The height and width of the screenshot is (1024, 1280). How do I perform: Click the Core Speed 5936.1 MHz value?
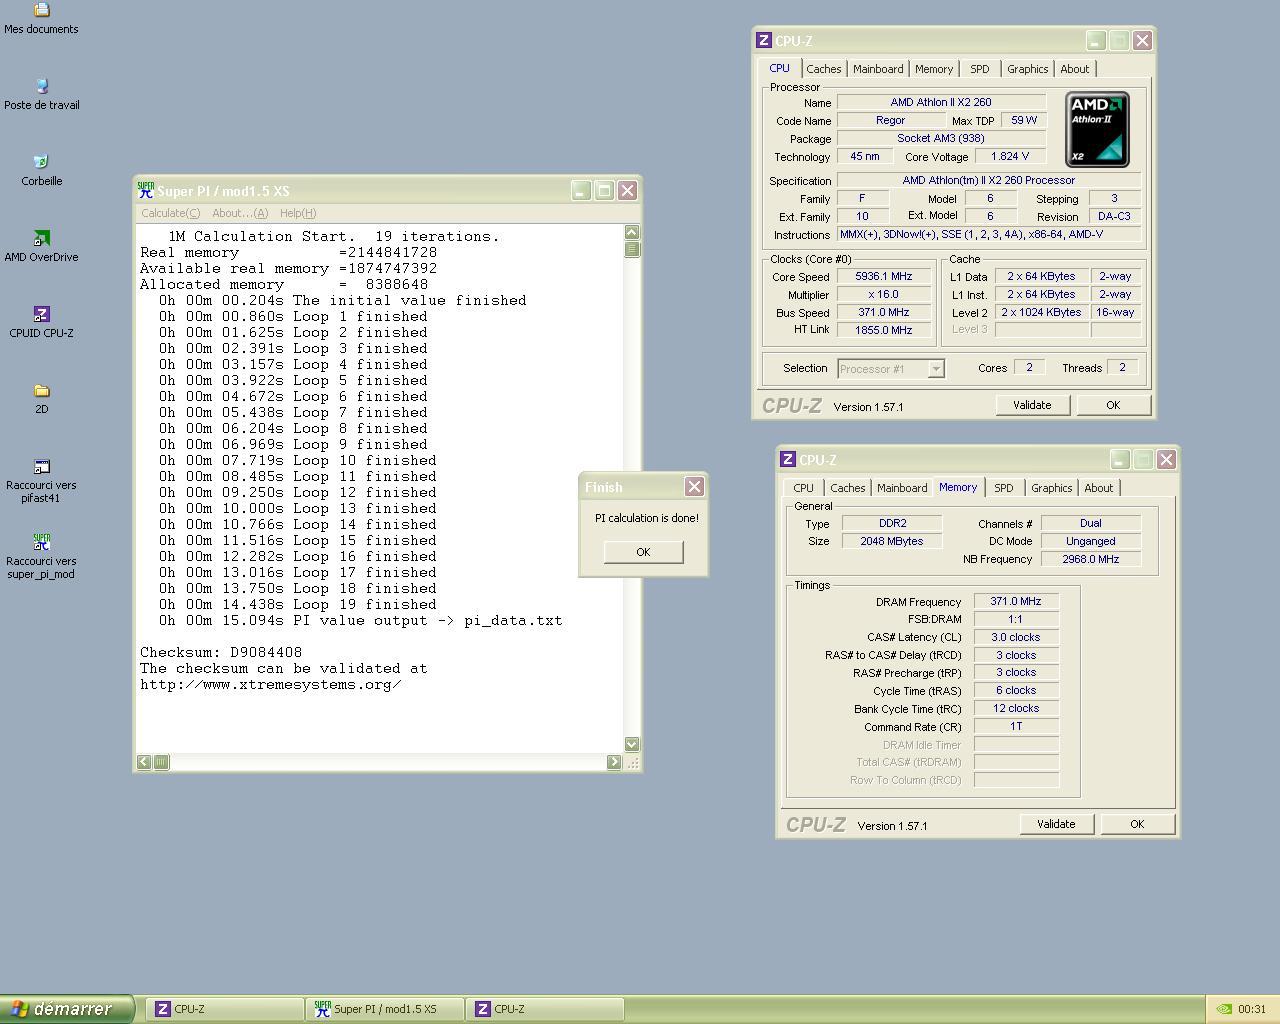point(883,277)
